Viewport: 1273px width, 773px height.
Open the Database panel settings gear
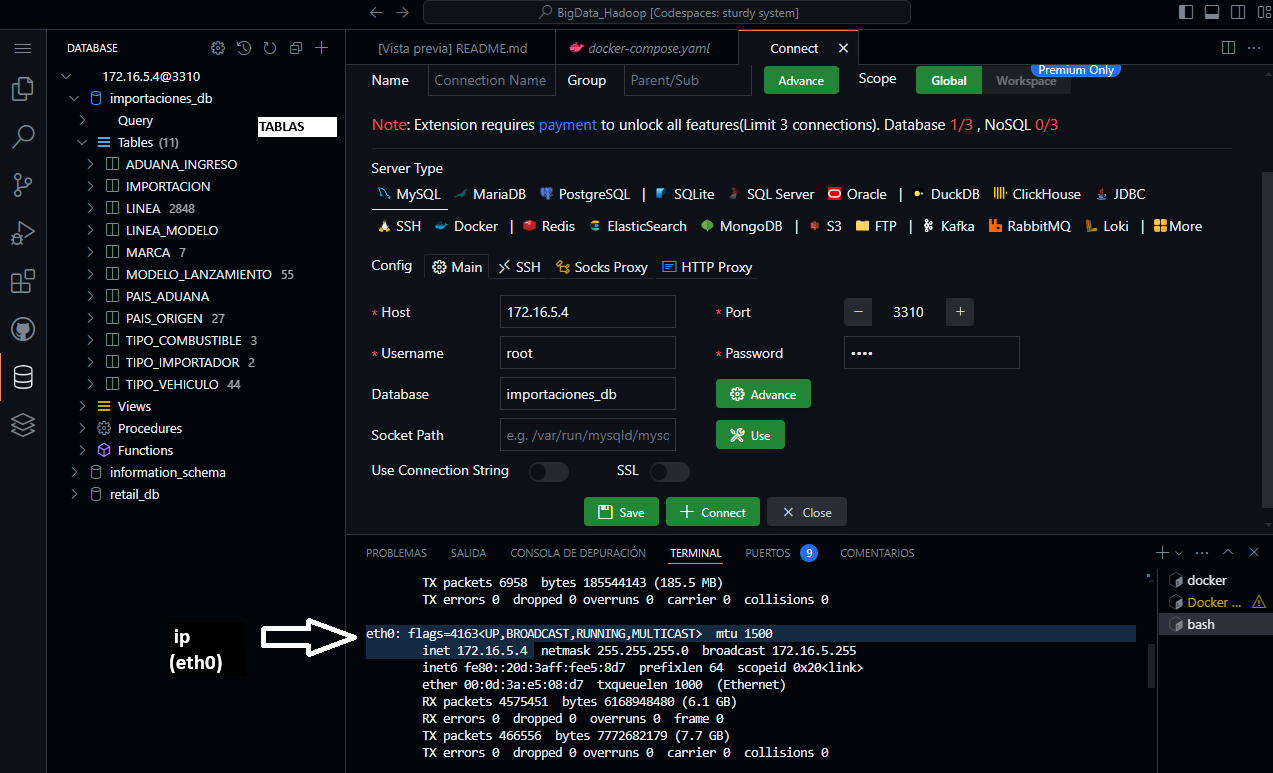218,48
